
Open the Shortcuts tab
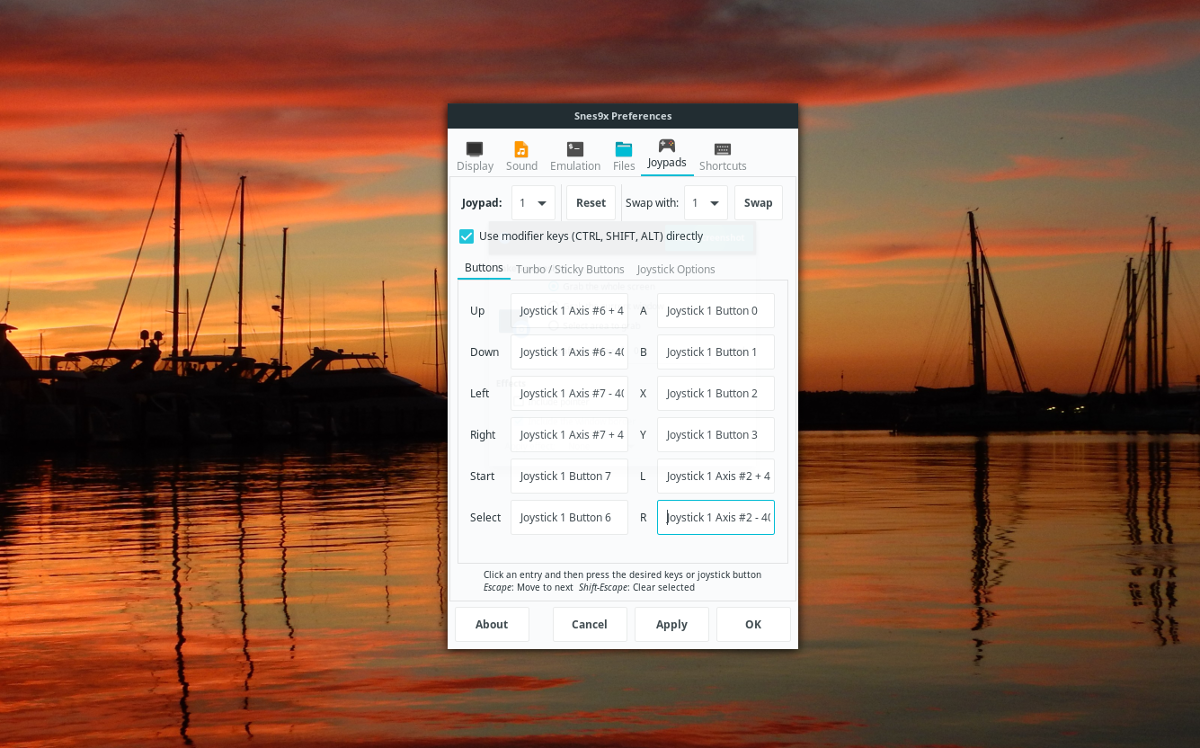[x=723, y=156]
